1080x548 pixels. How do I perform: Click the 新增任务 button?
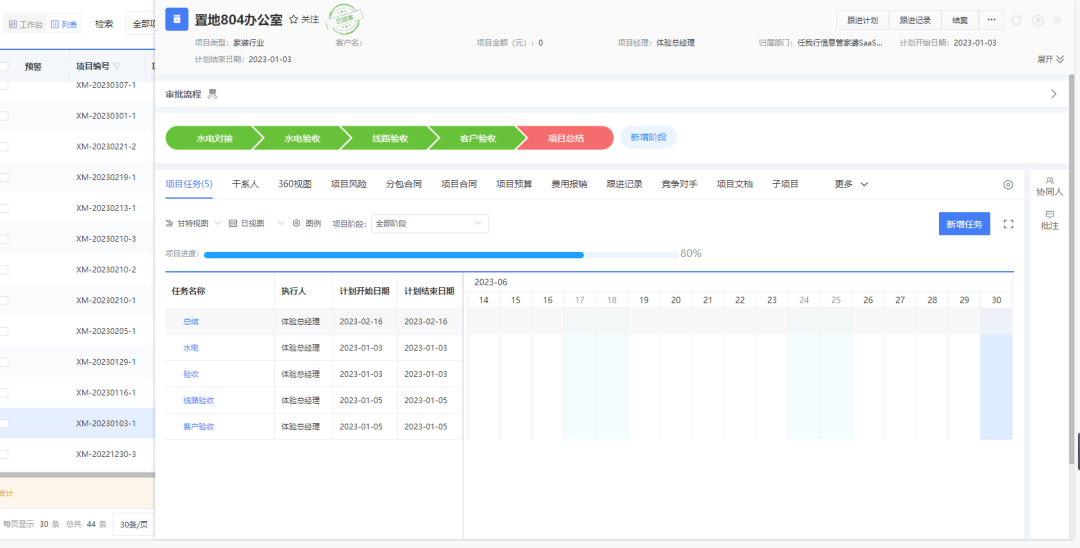[964, 224]
